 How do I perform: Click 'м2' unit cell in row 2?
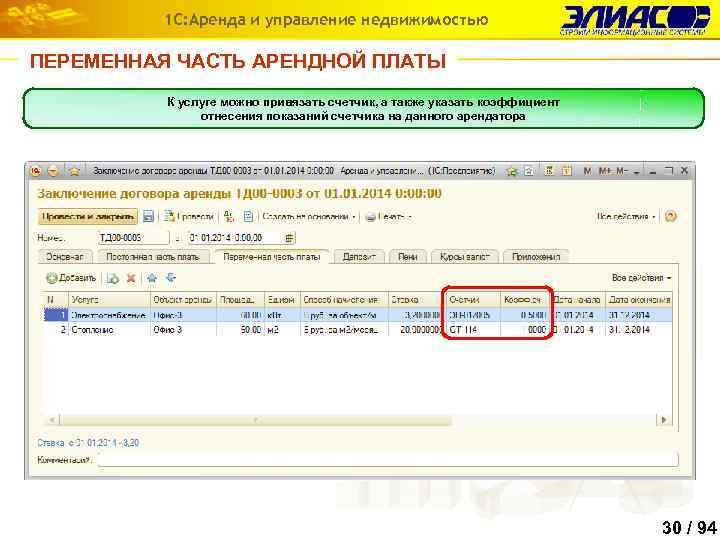282,330
